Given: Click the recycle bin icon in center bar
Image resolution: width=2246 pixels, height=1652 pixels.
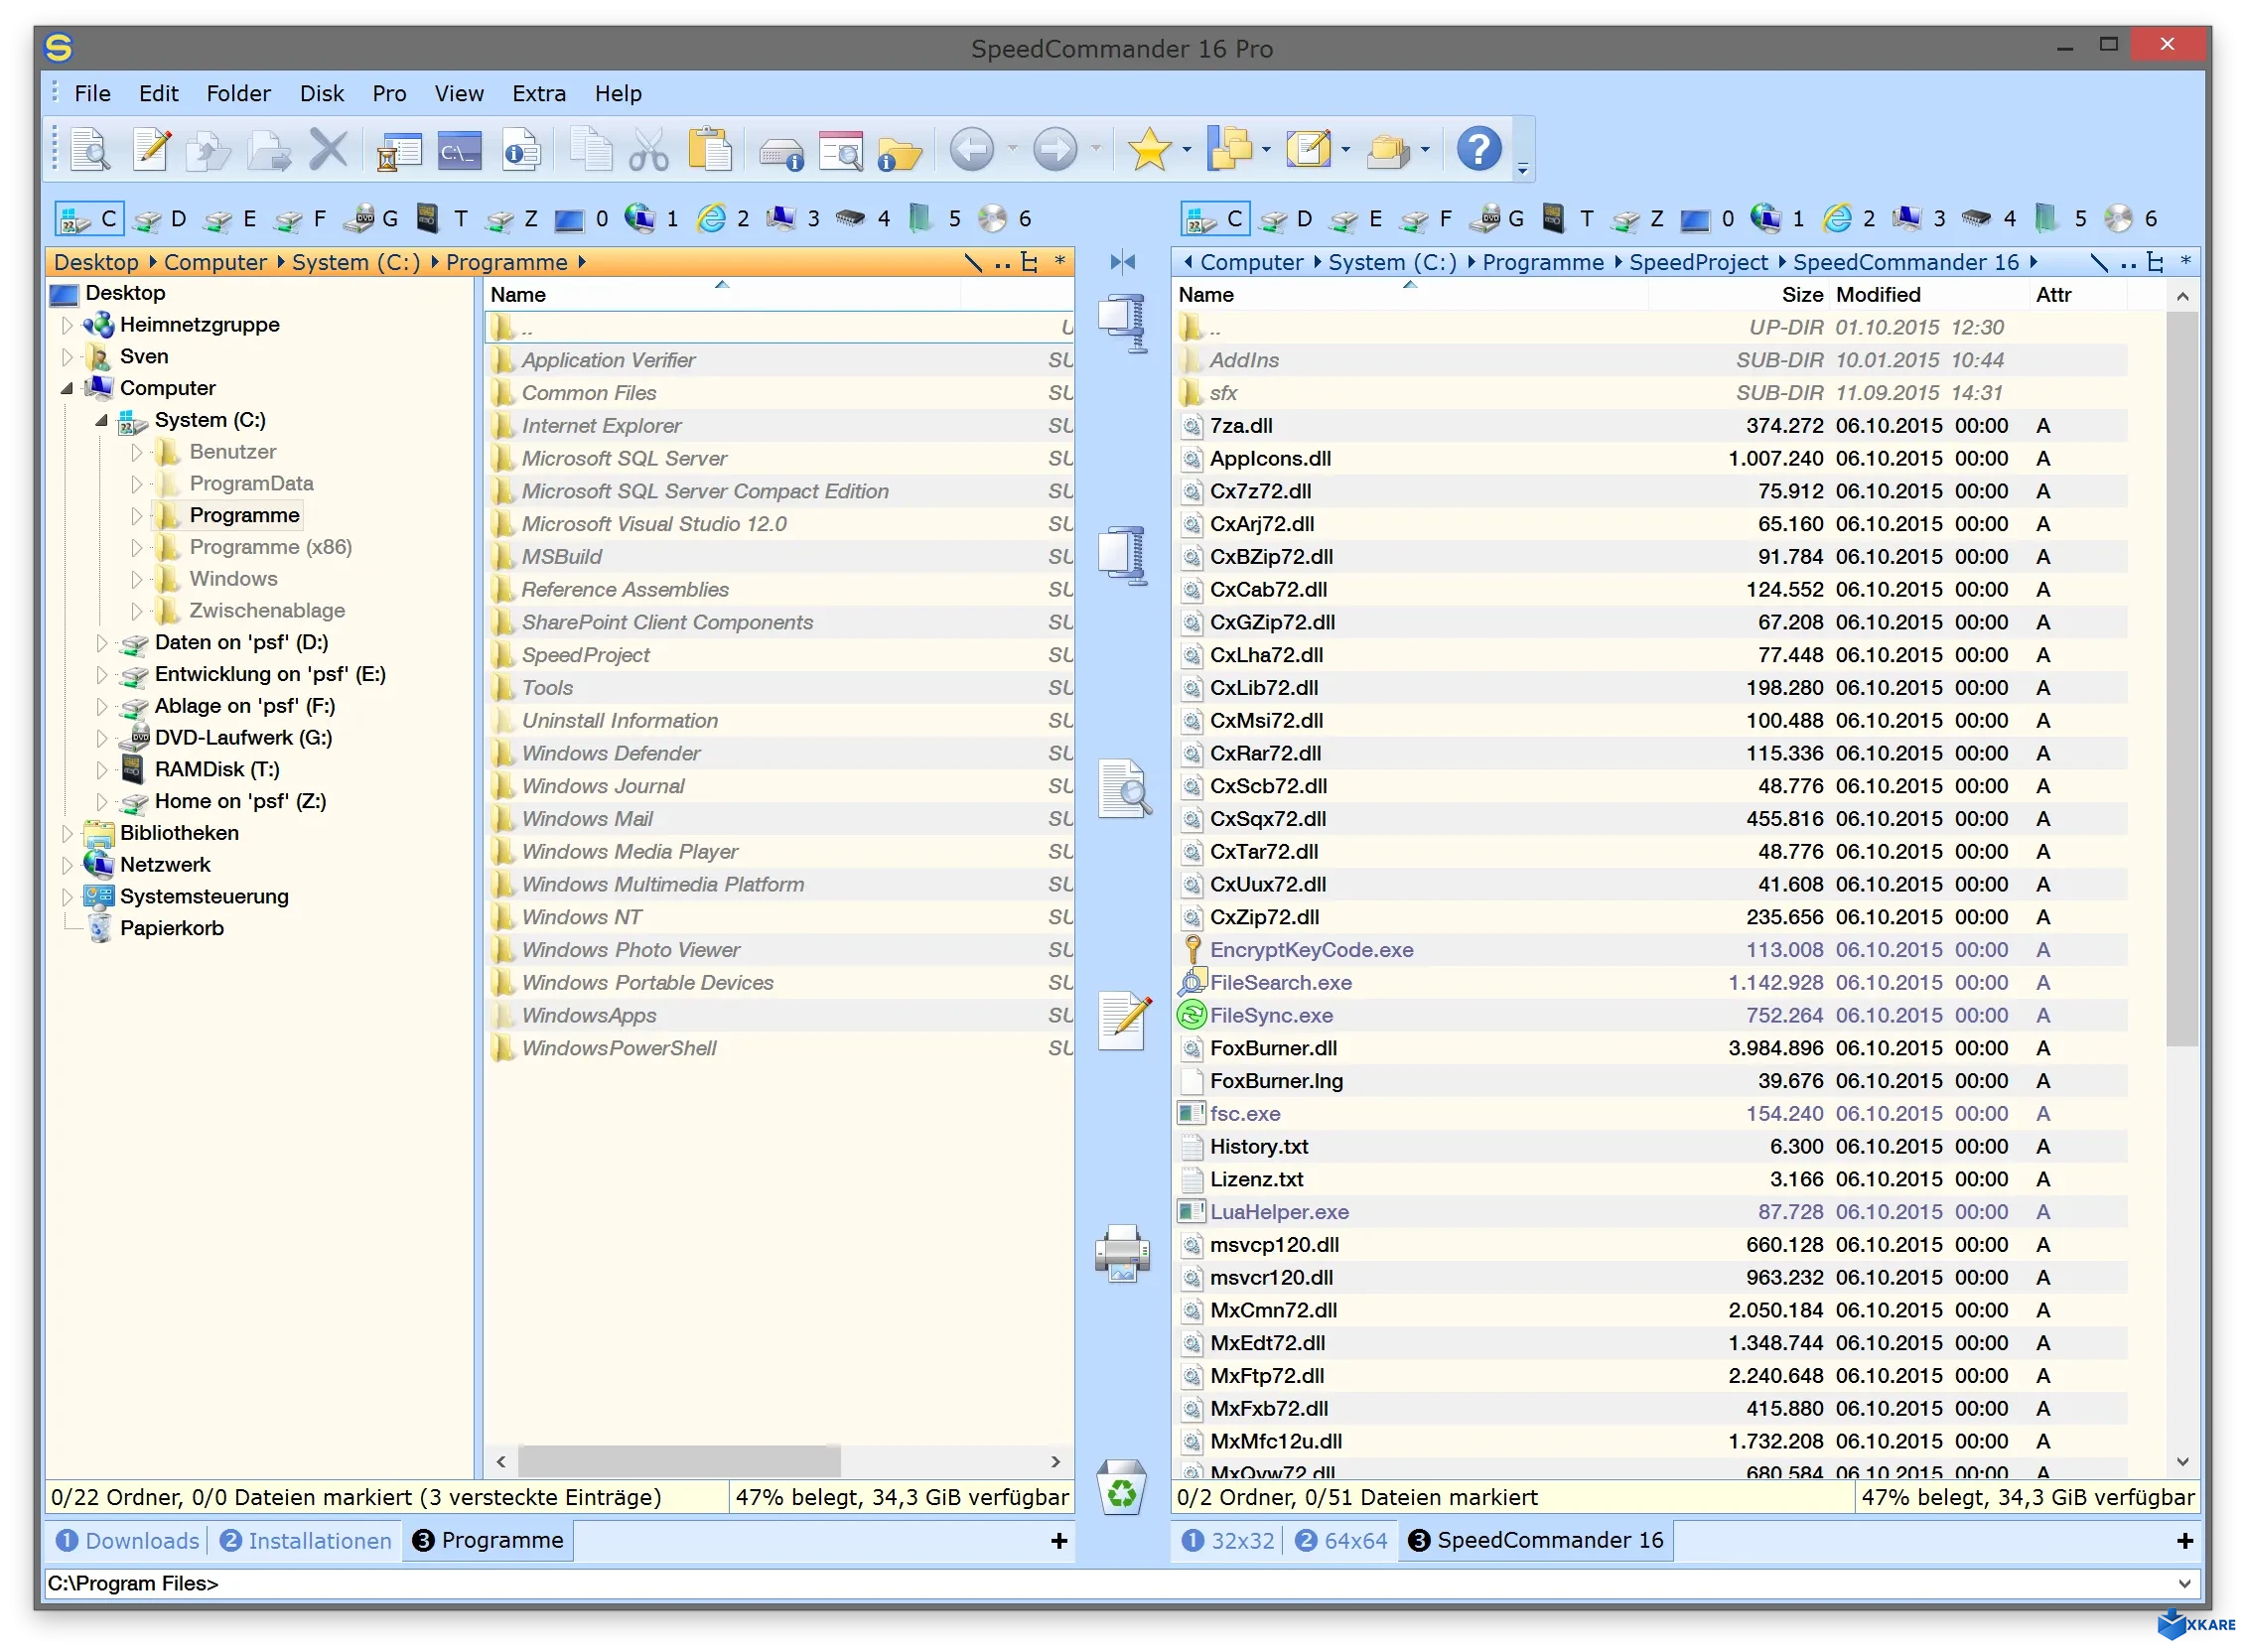Looking at the screenshot, I should (1122, 1486).
